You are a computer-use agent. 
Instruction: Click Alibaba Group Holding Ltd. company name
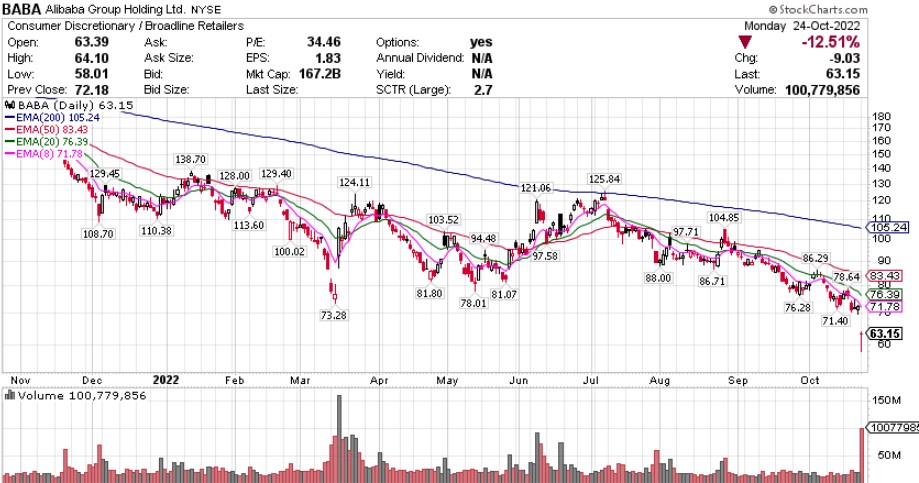116,10
